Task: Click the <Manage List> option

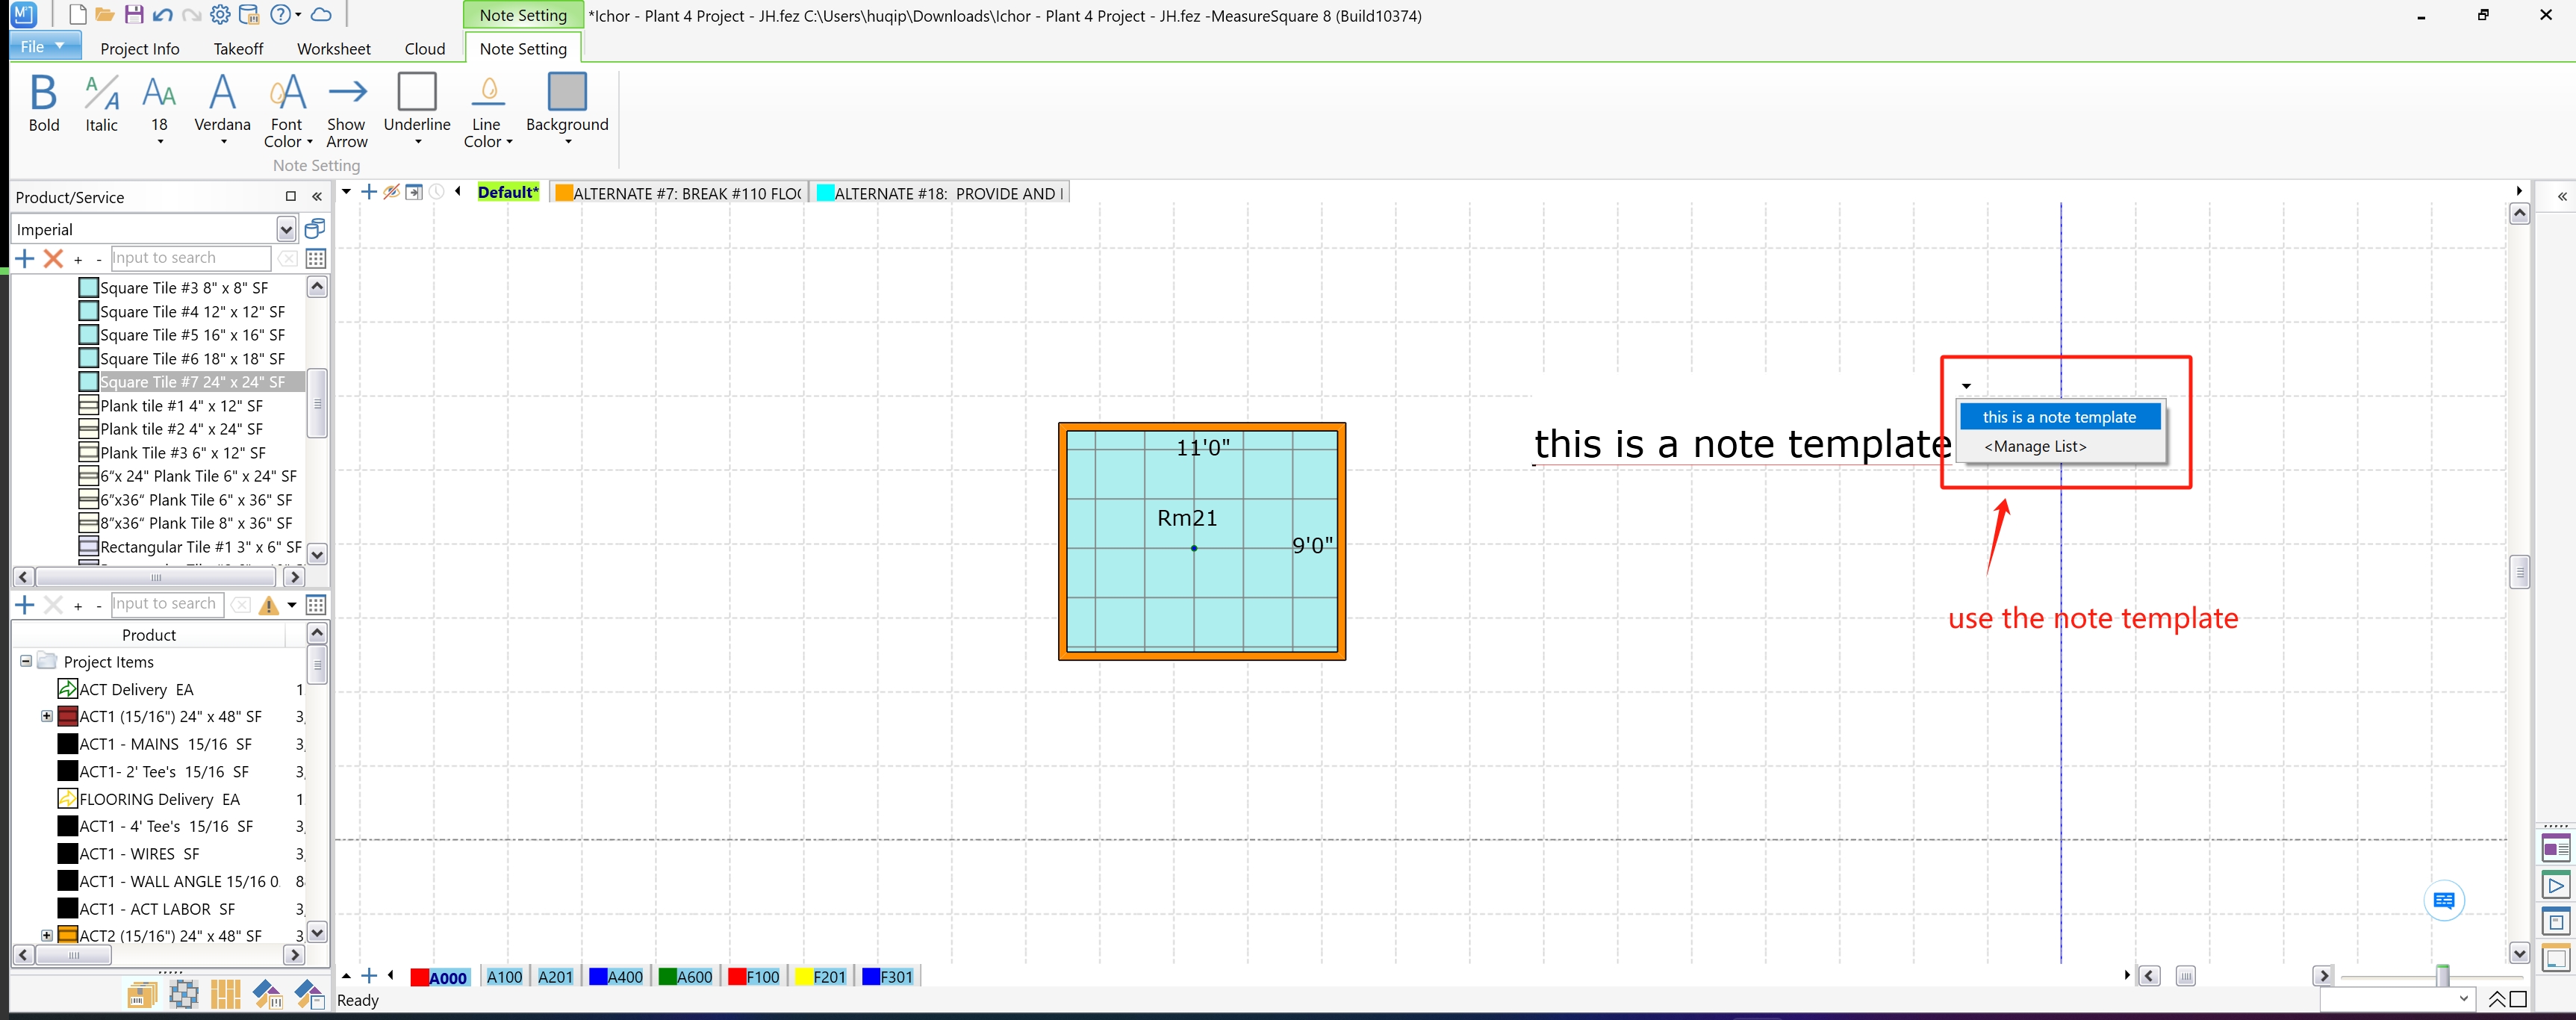Action: (2035, 446)
